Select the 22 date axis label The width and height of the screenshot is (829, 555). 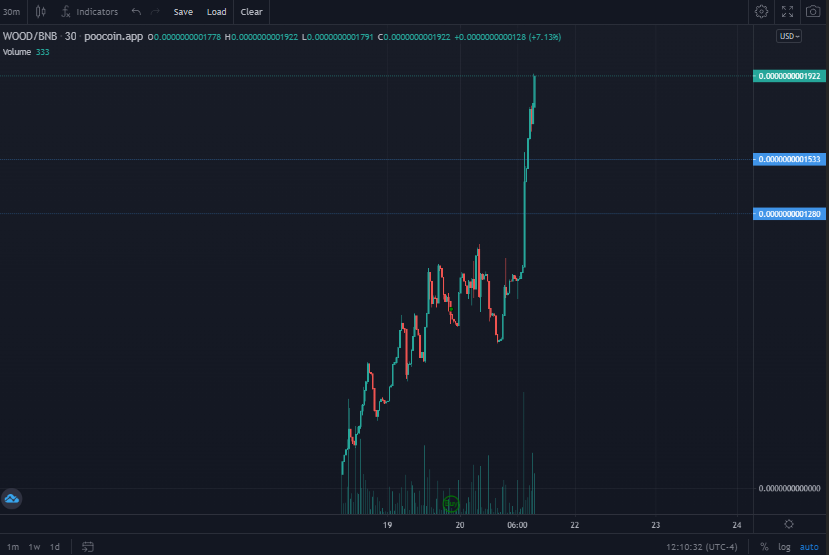[x=575, y=525]
